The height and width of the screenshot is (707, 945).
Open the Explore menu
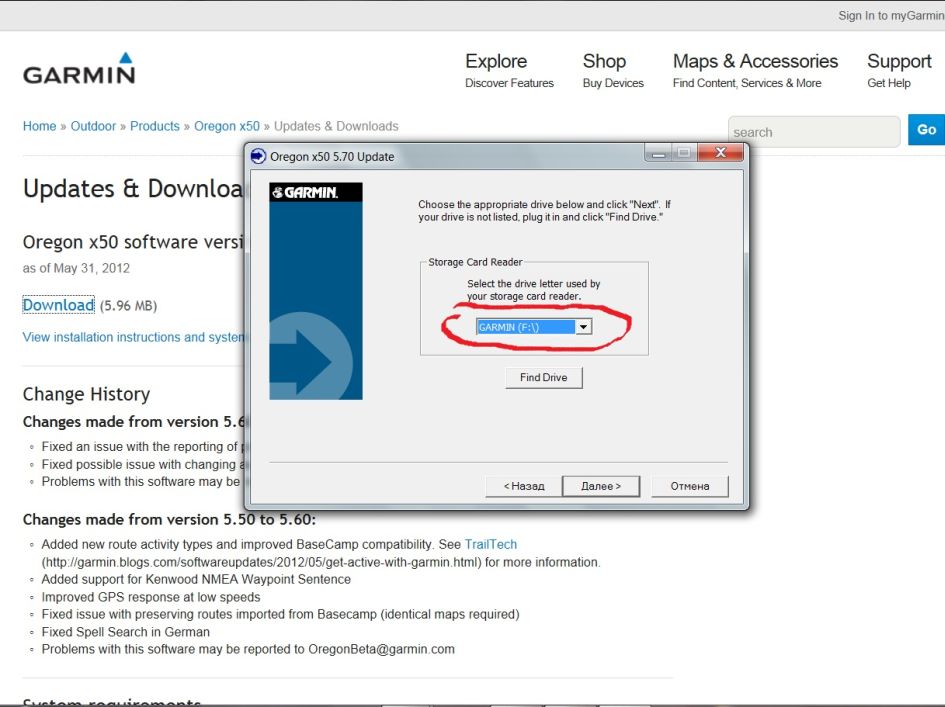[x=496, y=62]
